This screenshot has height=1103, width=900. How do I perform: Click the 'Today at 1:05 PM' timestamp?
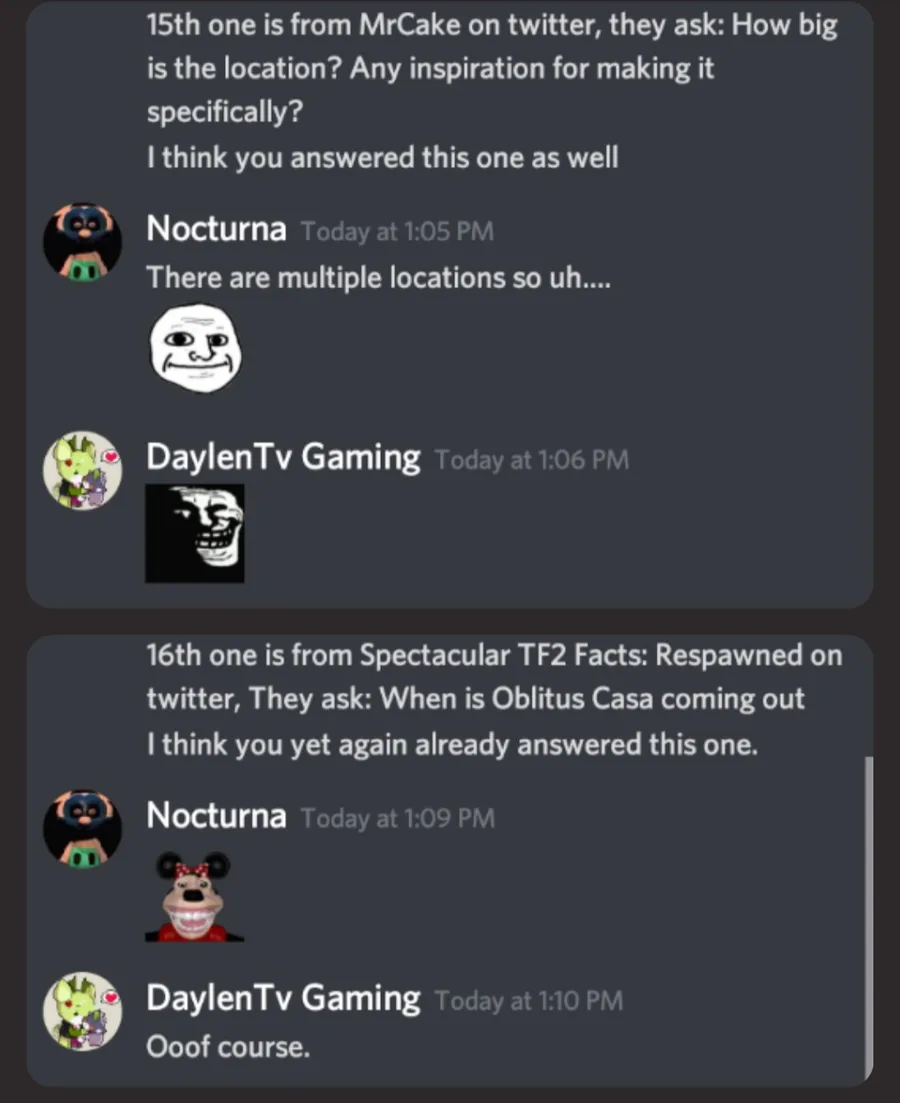(398, 231)
